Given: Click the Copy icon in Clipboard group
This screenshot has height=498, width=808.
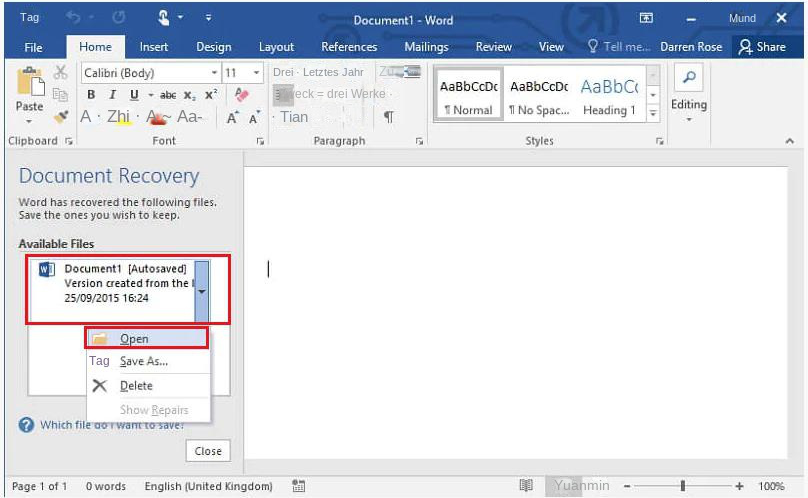Looking at the screenshot, I should (x=60, y=94).
